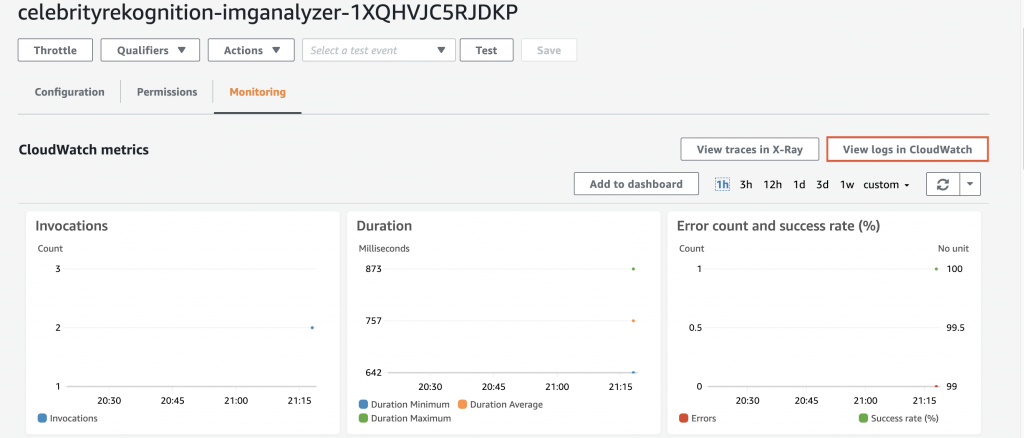1024x438 pixels.
Task: Select the 3h time range
Action: point(746,185)
